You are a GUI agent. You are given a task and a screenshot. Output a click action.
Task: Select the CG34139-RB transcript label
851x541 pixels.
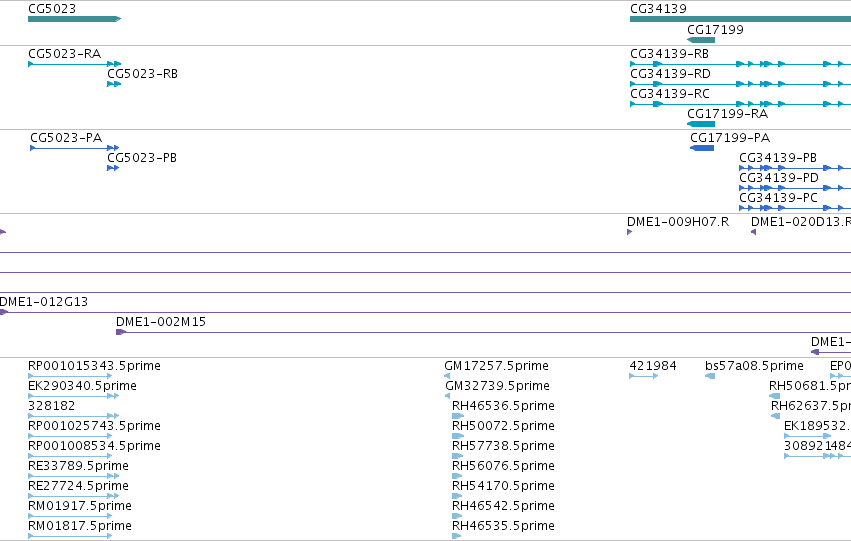point(669,54)
